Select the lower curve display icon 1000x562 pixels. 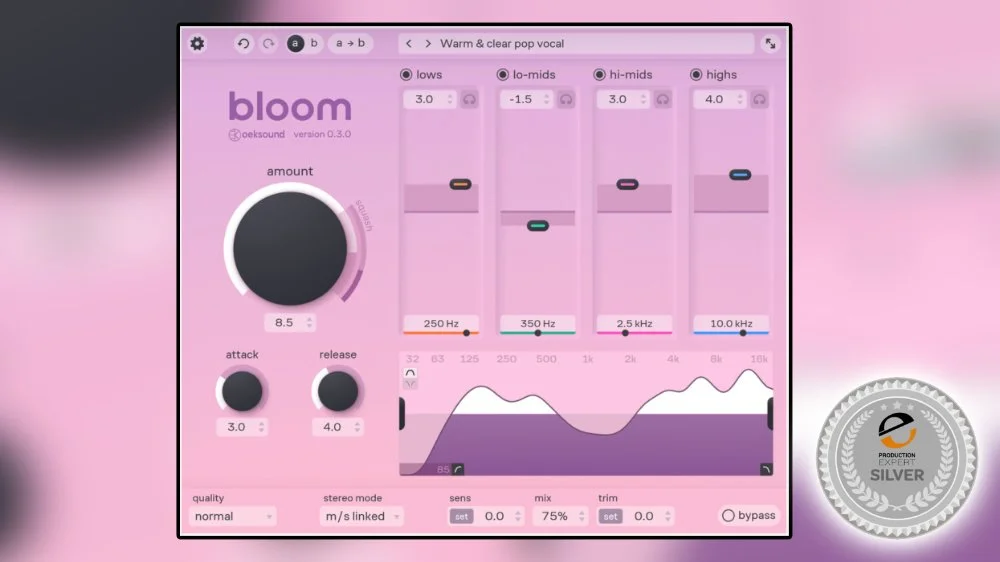(x=410, y=384)
